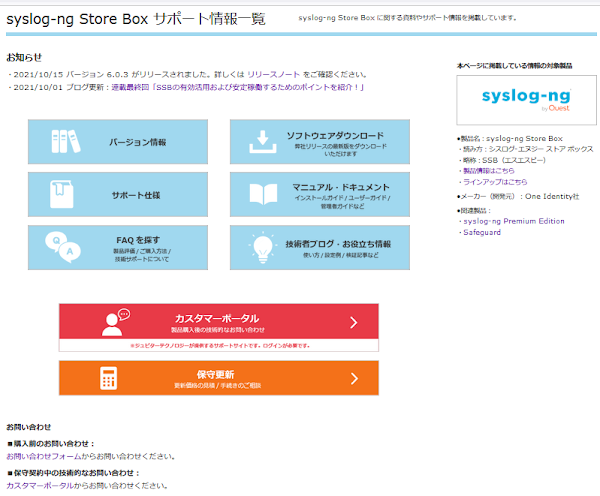Follow the お問い合わせフォーム link

[x=44, y=456]
